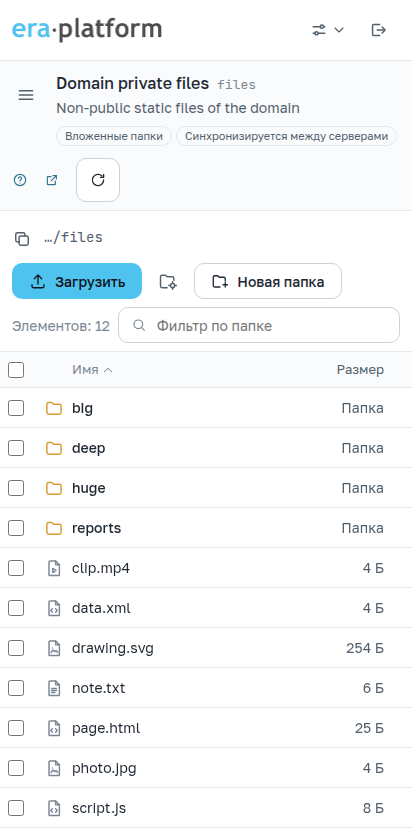Click the note.txt file name
Image resolution: width=412 pixels, height=839 pixels.
click(x=98, y=688)
